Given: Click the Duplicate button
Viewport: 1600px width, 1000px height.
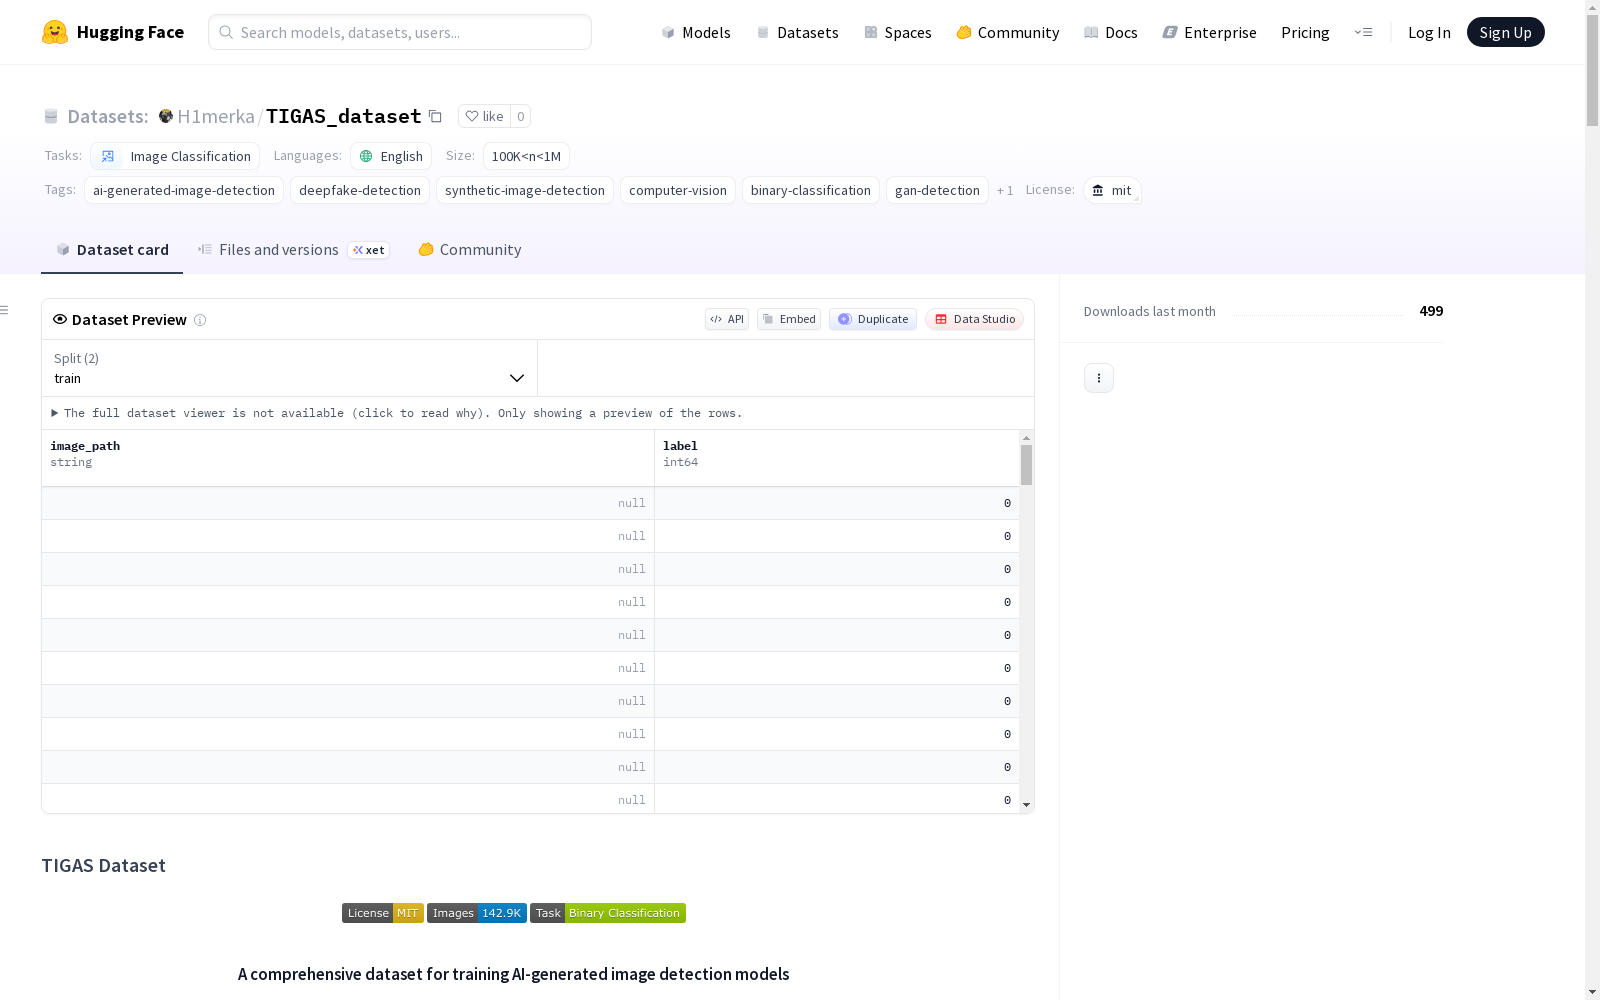Looking at the screenshot, I should pos(873,319).
